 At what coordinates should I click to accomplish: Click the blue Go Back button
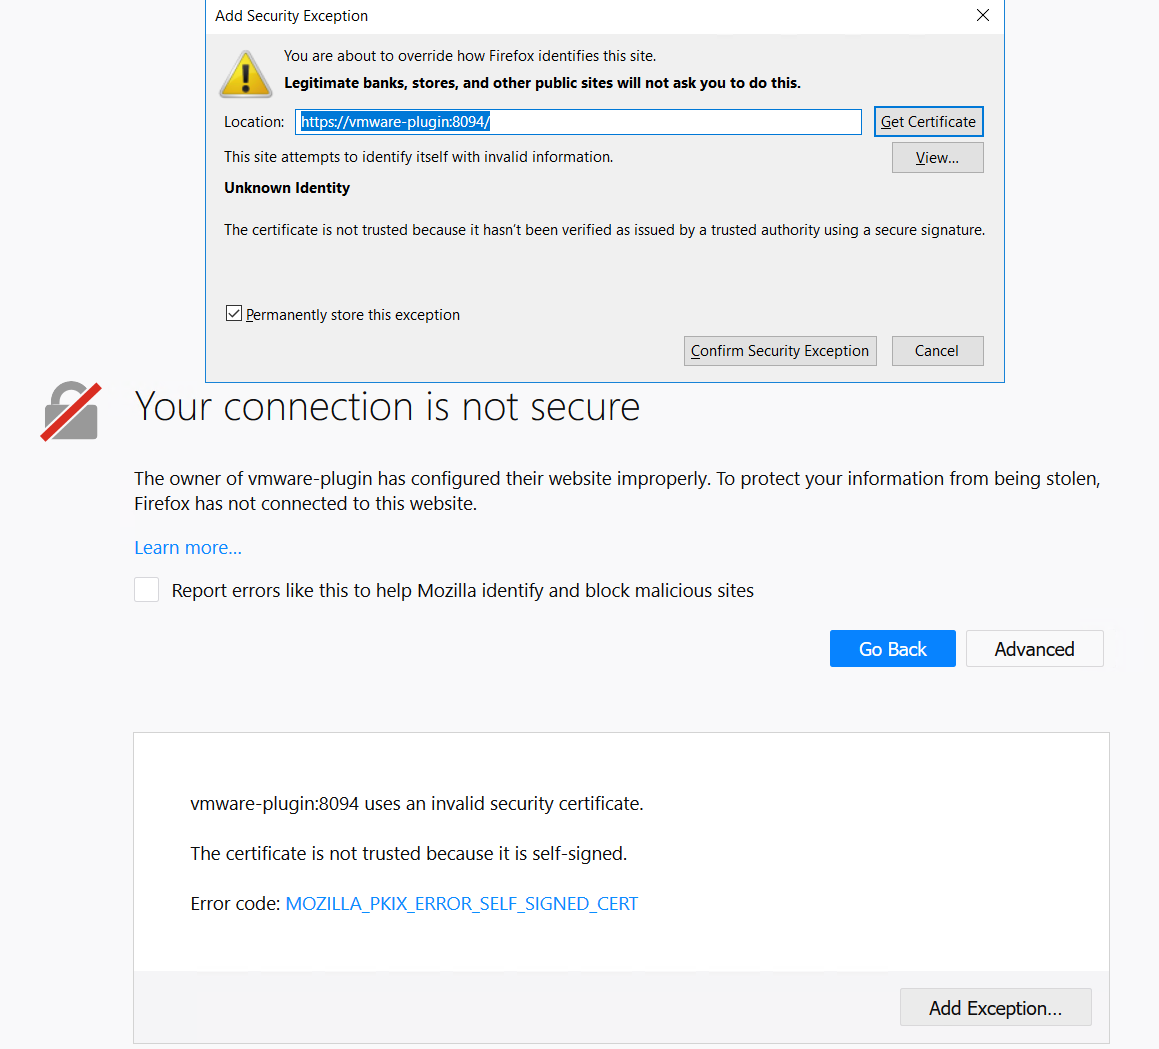pos(892,649)
